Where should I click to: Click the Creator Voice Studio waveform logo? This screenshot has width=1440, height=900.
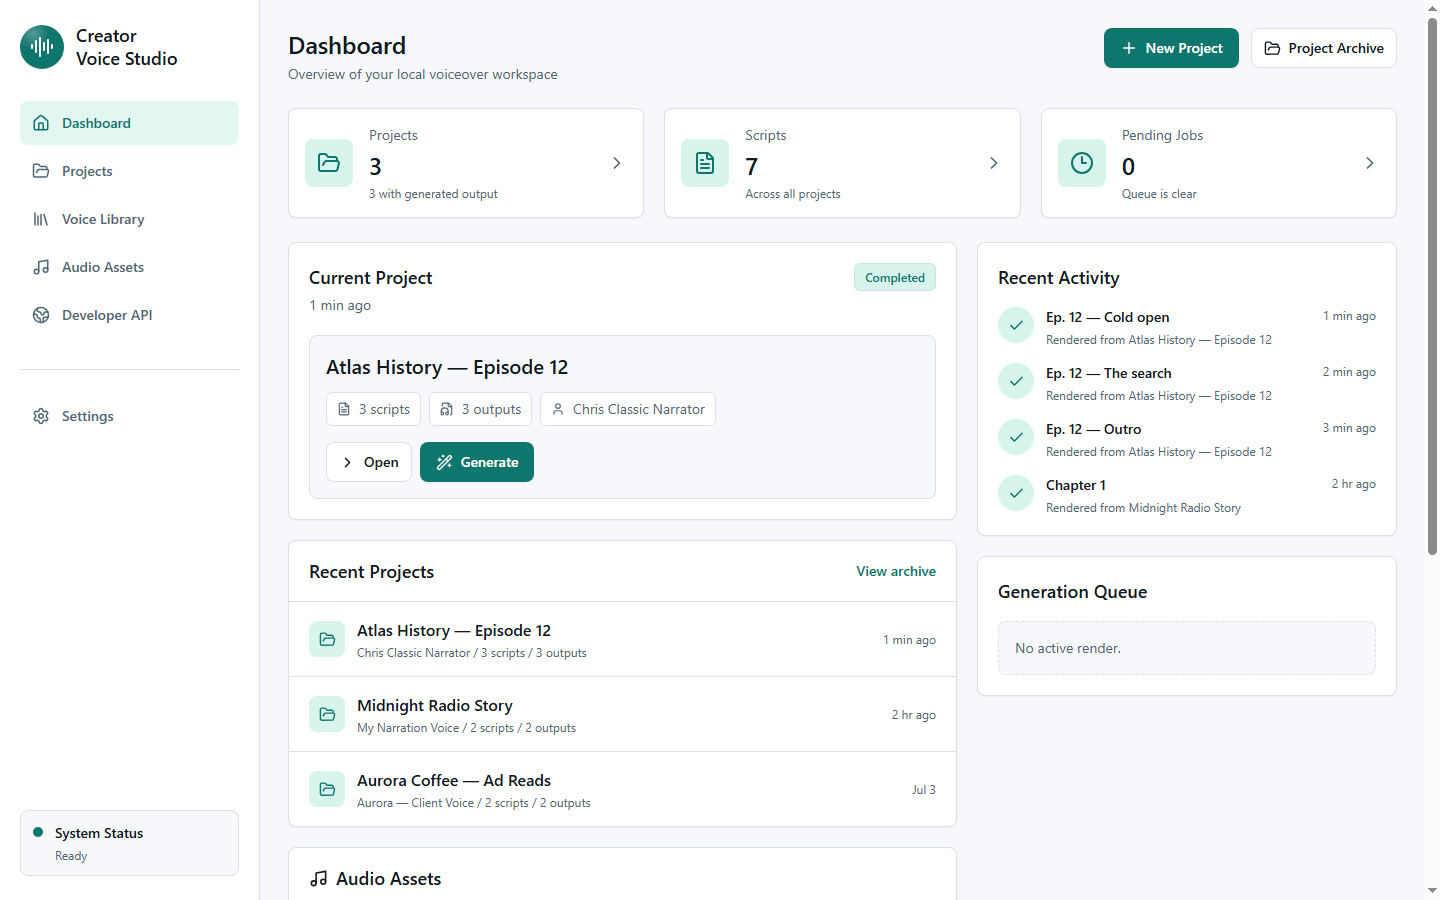[x=42, y=47]
